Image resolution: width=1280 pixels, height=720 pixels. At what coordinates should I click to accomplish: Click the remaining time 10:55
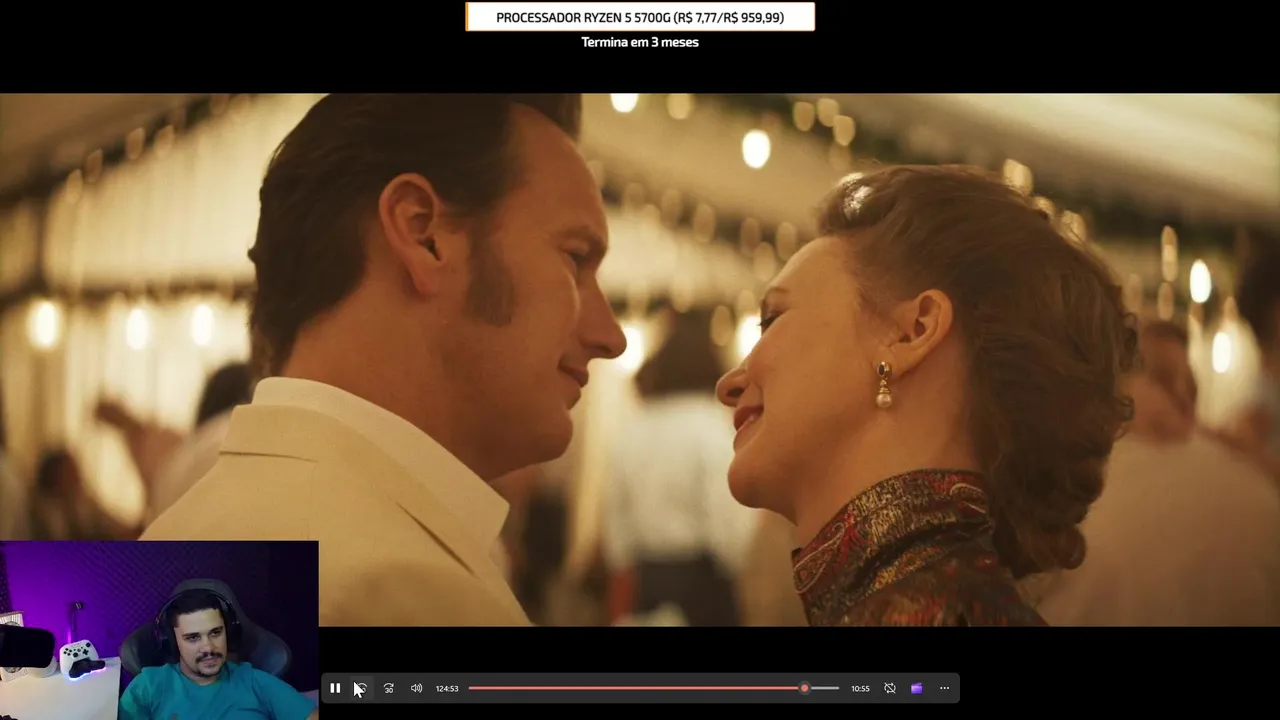[860, 688]
